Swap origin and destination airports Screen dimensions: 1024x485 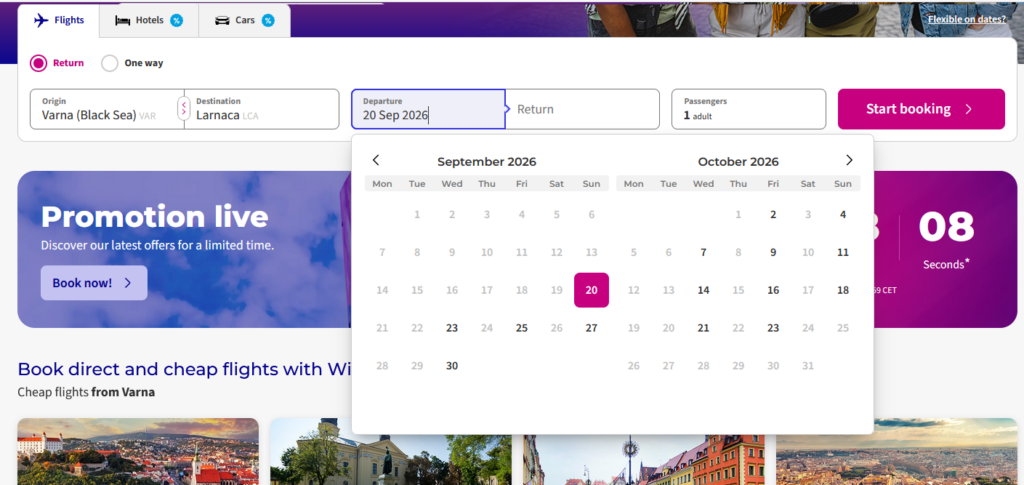tap(183, 109)
